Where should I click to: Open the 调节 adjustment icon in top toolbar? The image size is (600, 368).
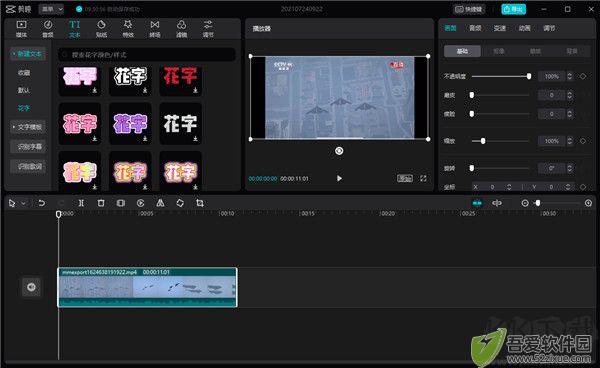coord(208,29)
